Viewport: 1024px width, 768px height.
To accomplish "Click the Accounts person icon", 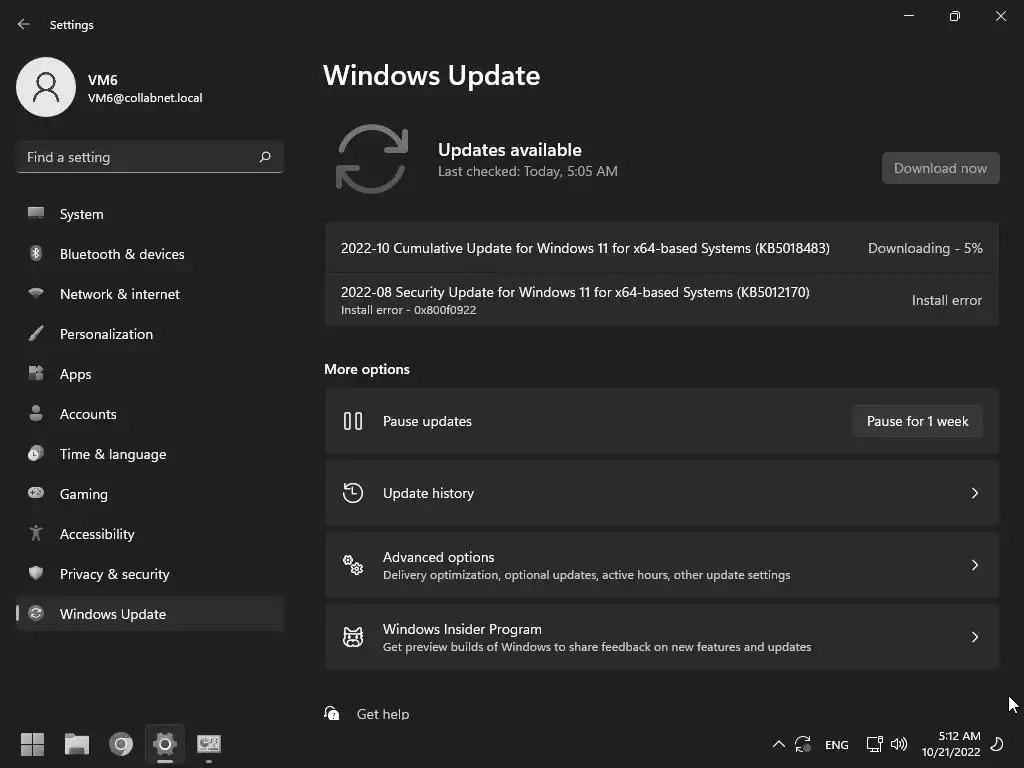I will pos(36,413).
